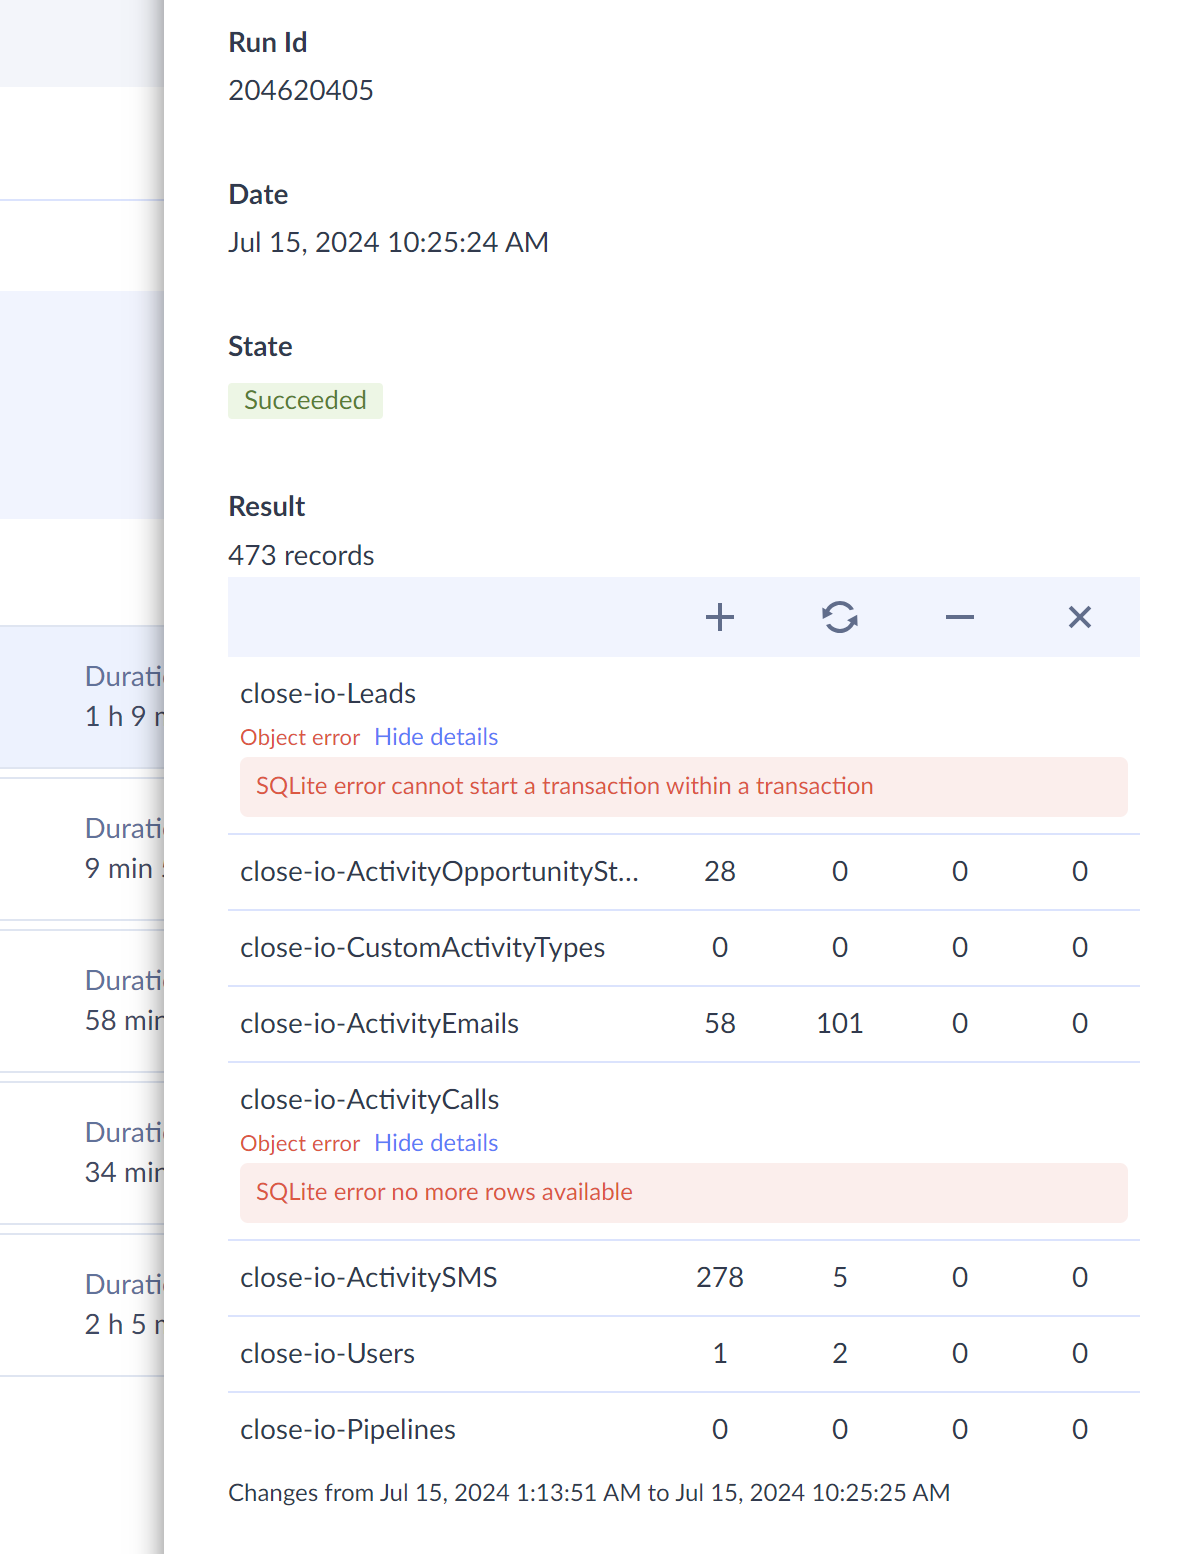
Task: Select the background run row with 1 h 9 duration
Action: (x=82, y=697)
